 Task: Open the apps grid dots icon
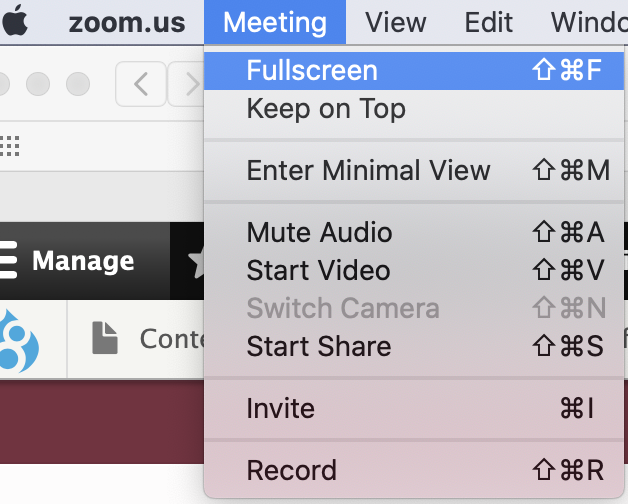point(10,146)
